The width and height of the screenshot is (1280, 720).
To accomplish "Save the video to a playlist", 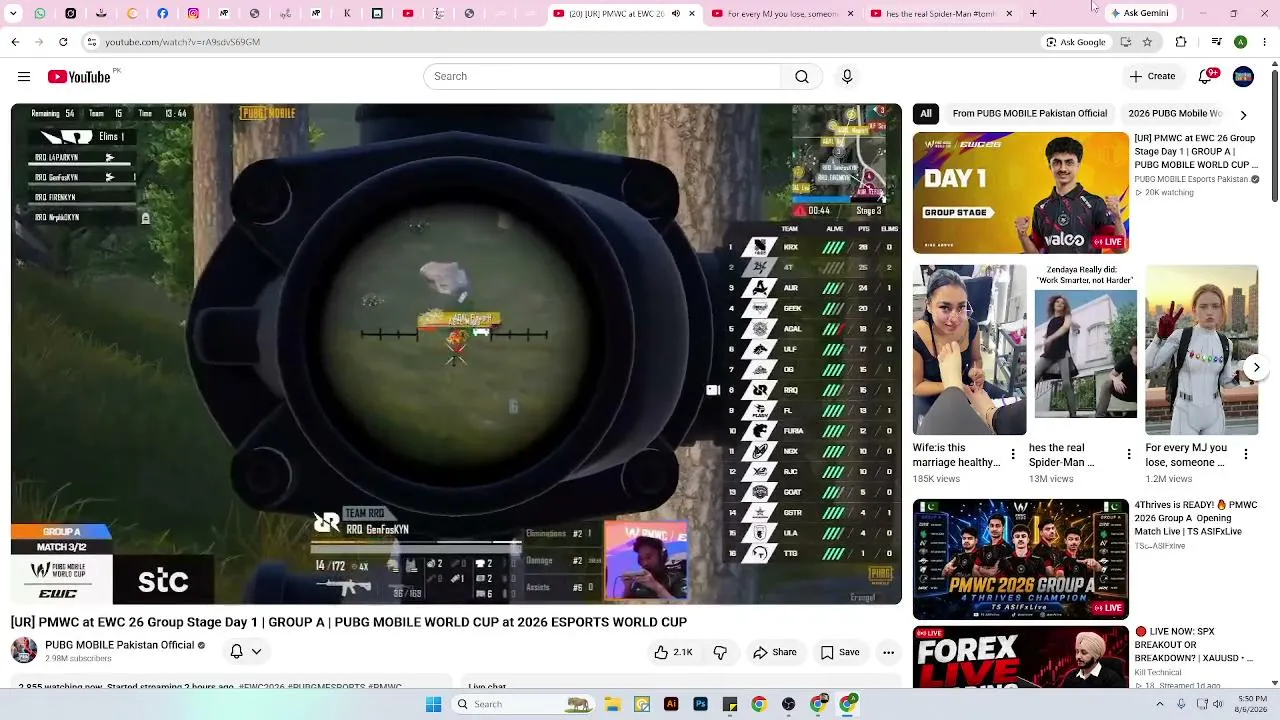I will [840, 652].
